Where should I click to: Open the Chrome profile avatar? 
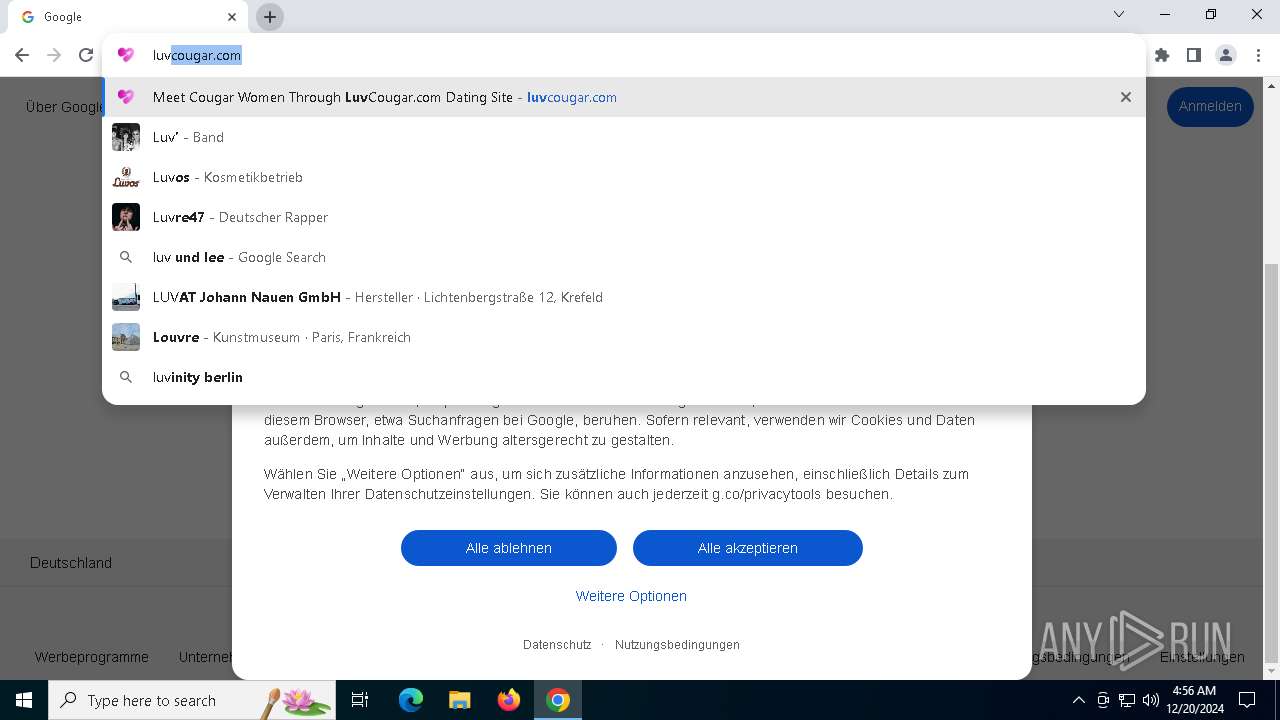[1226, 55]
